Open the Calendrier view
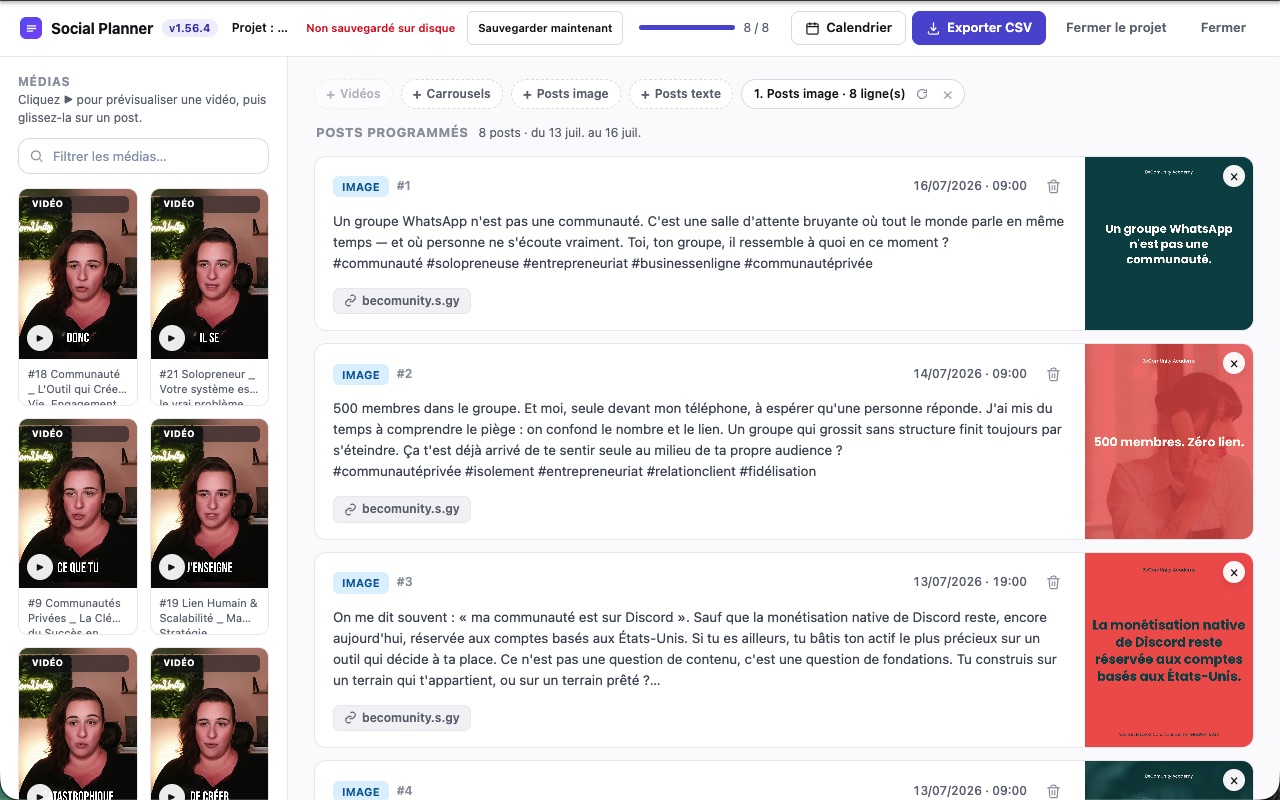The width and height of the screenshot is (1280, 800). click(848, 28)
